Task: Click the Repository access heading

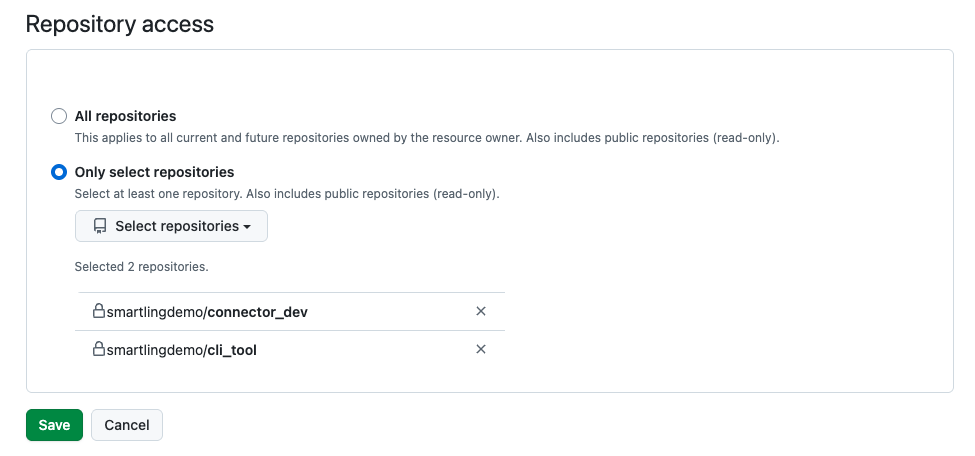Action: 119,24
